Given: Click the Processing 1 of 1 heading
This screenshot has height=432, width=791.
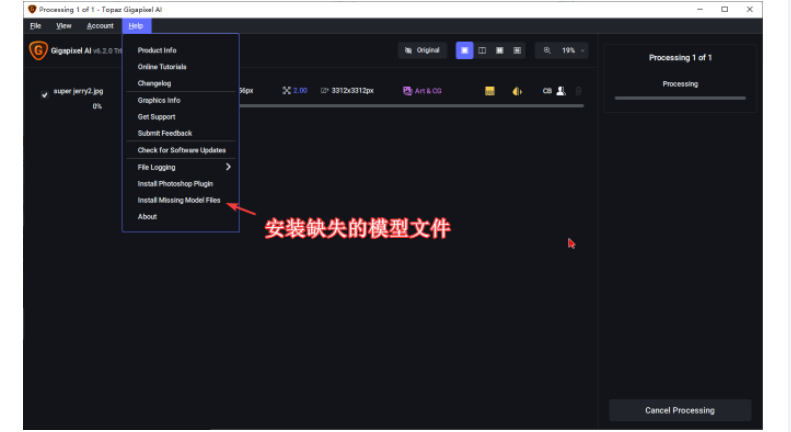Looking at the screenshot, I should click(x=680, y=58).
